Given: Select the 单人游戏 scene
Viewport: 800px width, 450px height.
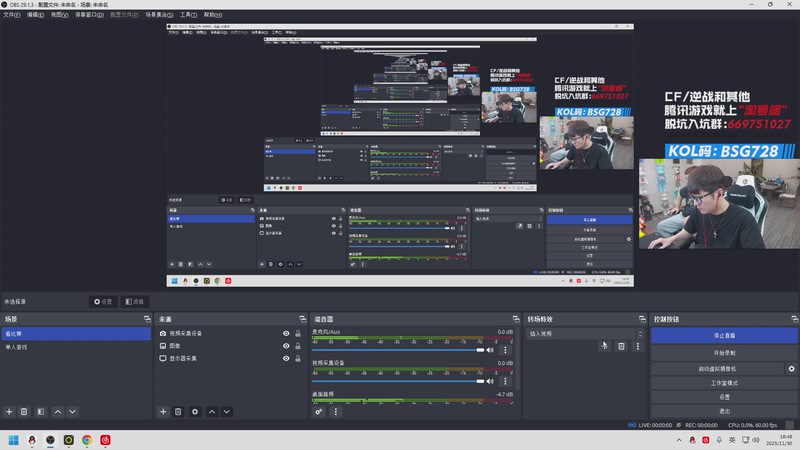Looking at the screenshot, I should pos(77,347).
